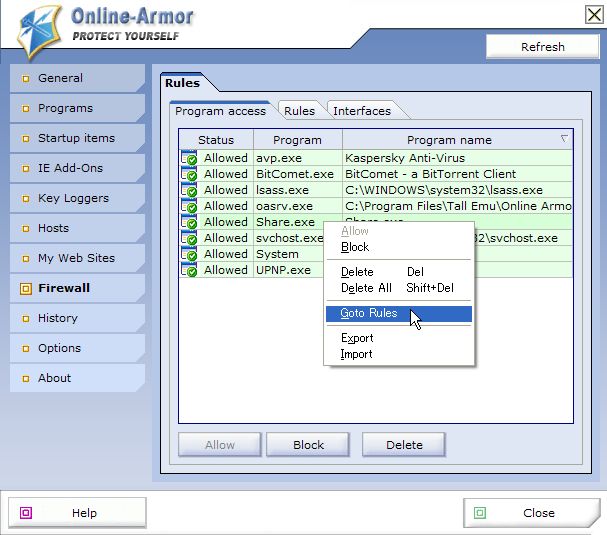Open the General section
Screen dimensions: 607x535
pos(77,78)
